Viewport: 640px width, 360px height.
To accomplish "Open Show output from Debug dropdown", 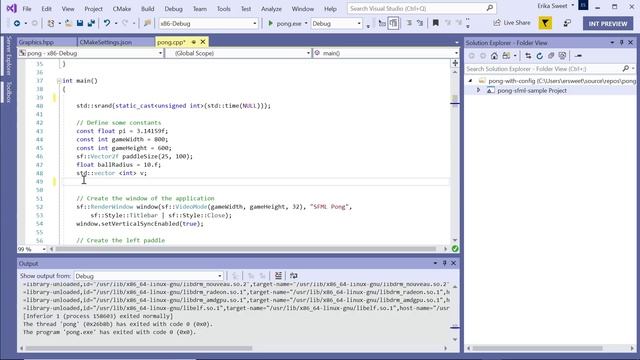I will point(148,276).
